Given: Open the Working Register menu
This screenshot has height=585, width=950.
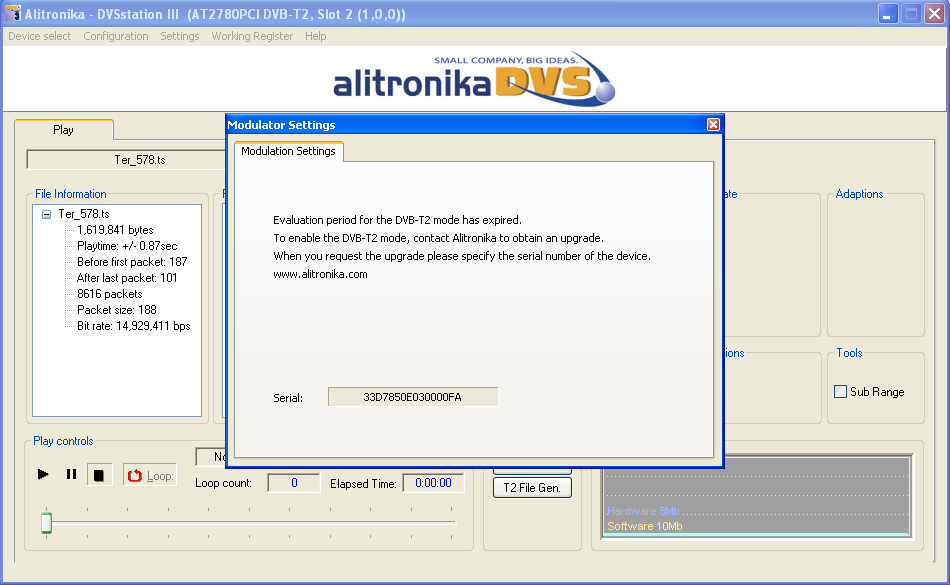Looking at the screenshot, I should pos(252,36).
